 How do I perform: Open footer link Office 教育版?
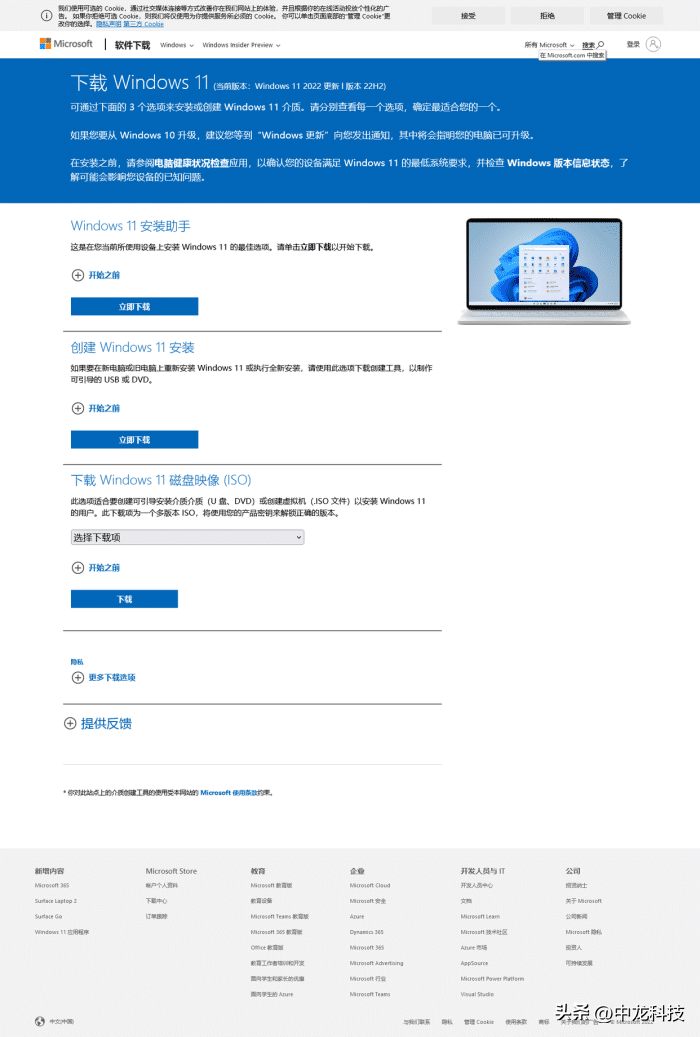[267, 948]
